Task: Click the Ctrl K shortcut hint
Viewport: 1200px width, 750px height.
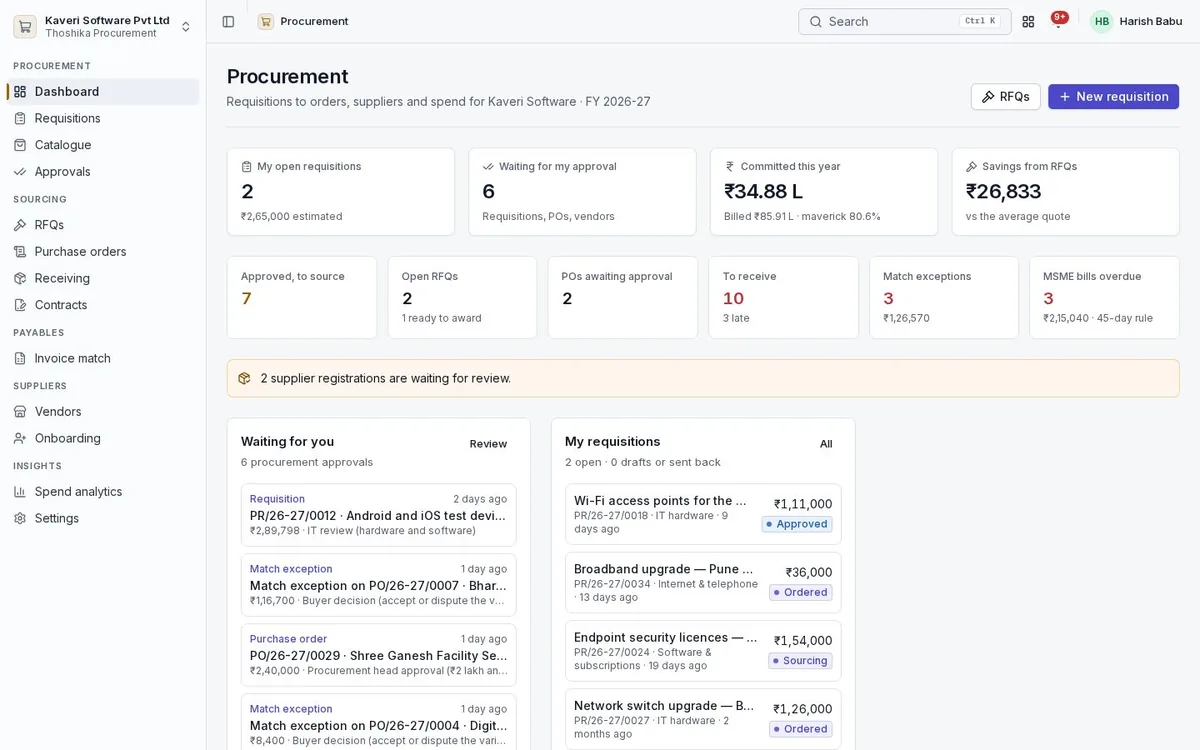Action: 979,21
